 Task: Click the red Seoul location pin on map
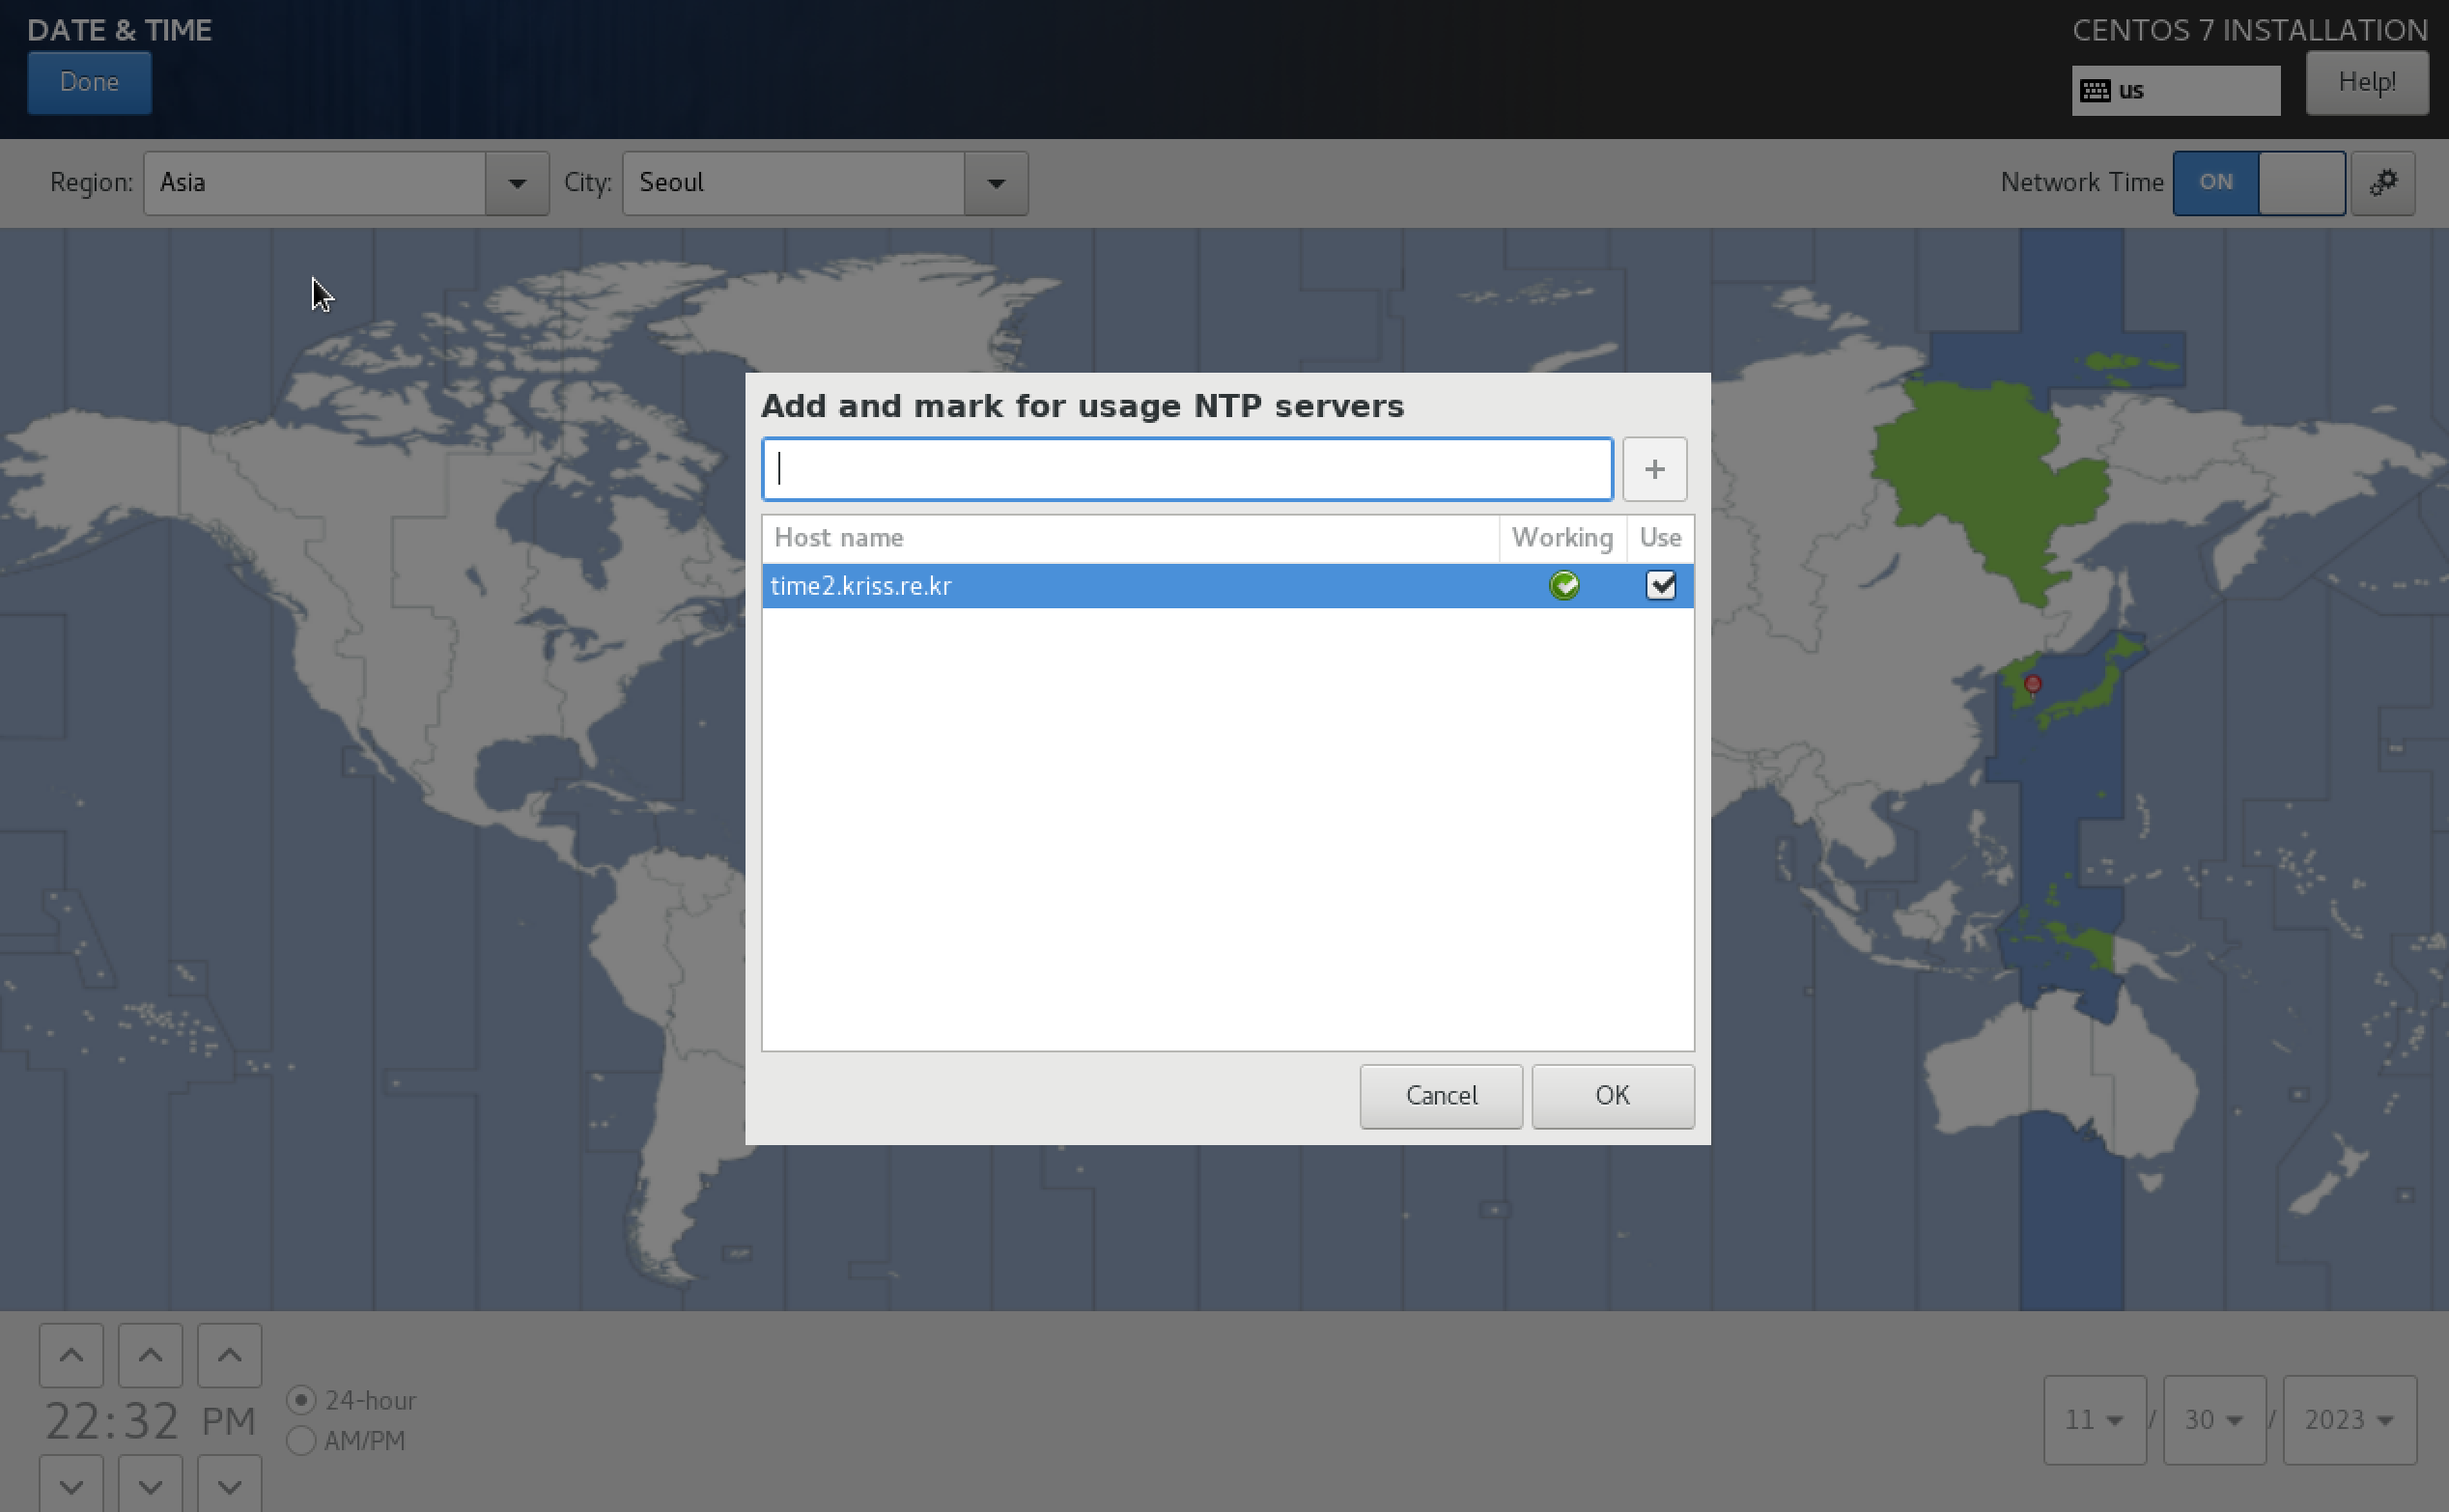tap(2032, 685)
